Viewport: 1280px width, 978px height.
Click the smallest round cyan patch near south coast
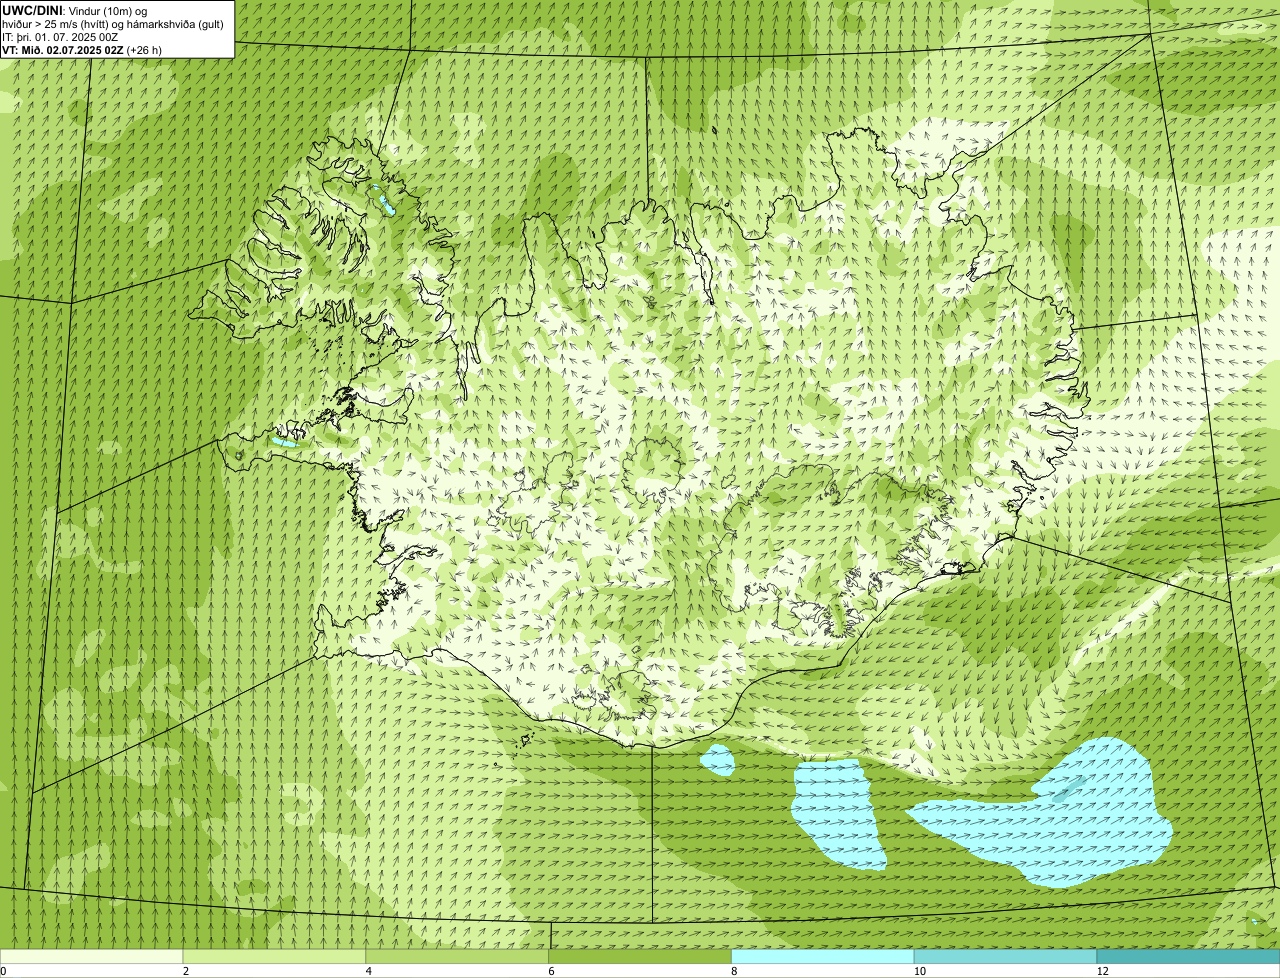[x=717, y=761]
